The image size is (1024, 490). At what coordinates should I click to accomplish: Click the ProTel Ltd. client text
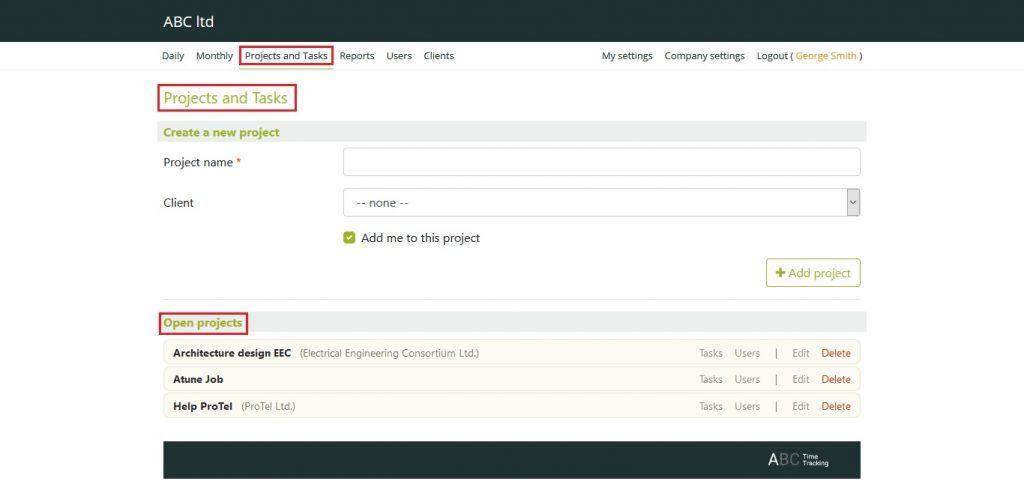(268, 406)
